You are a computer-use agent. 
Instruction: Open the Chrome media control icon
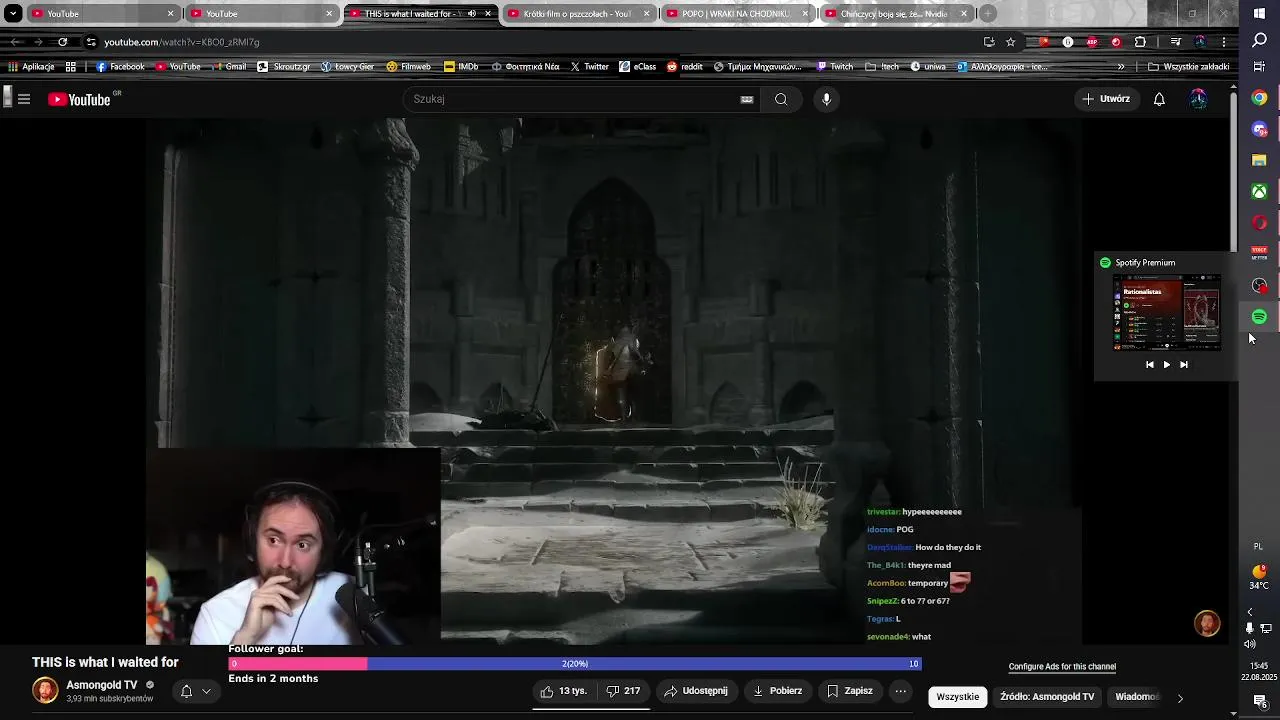1176,42
